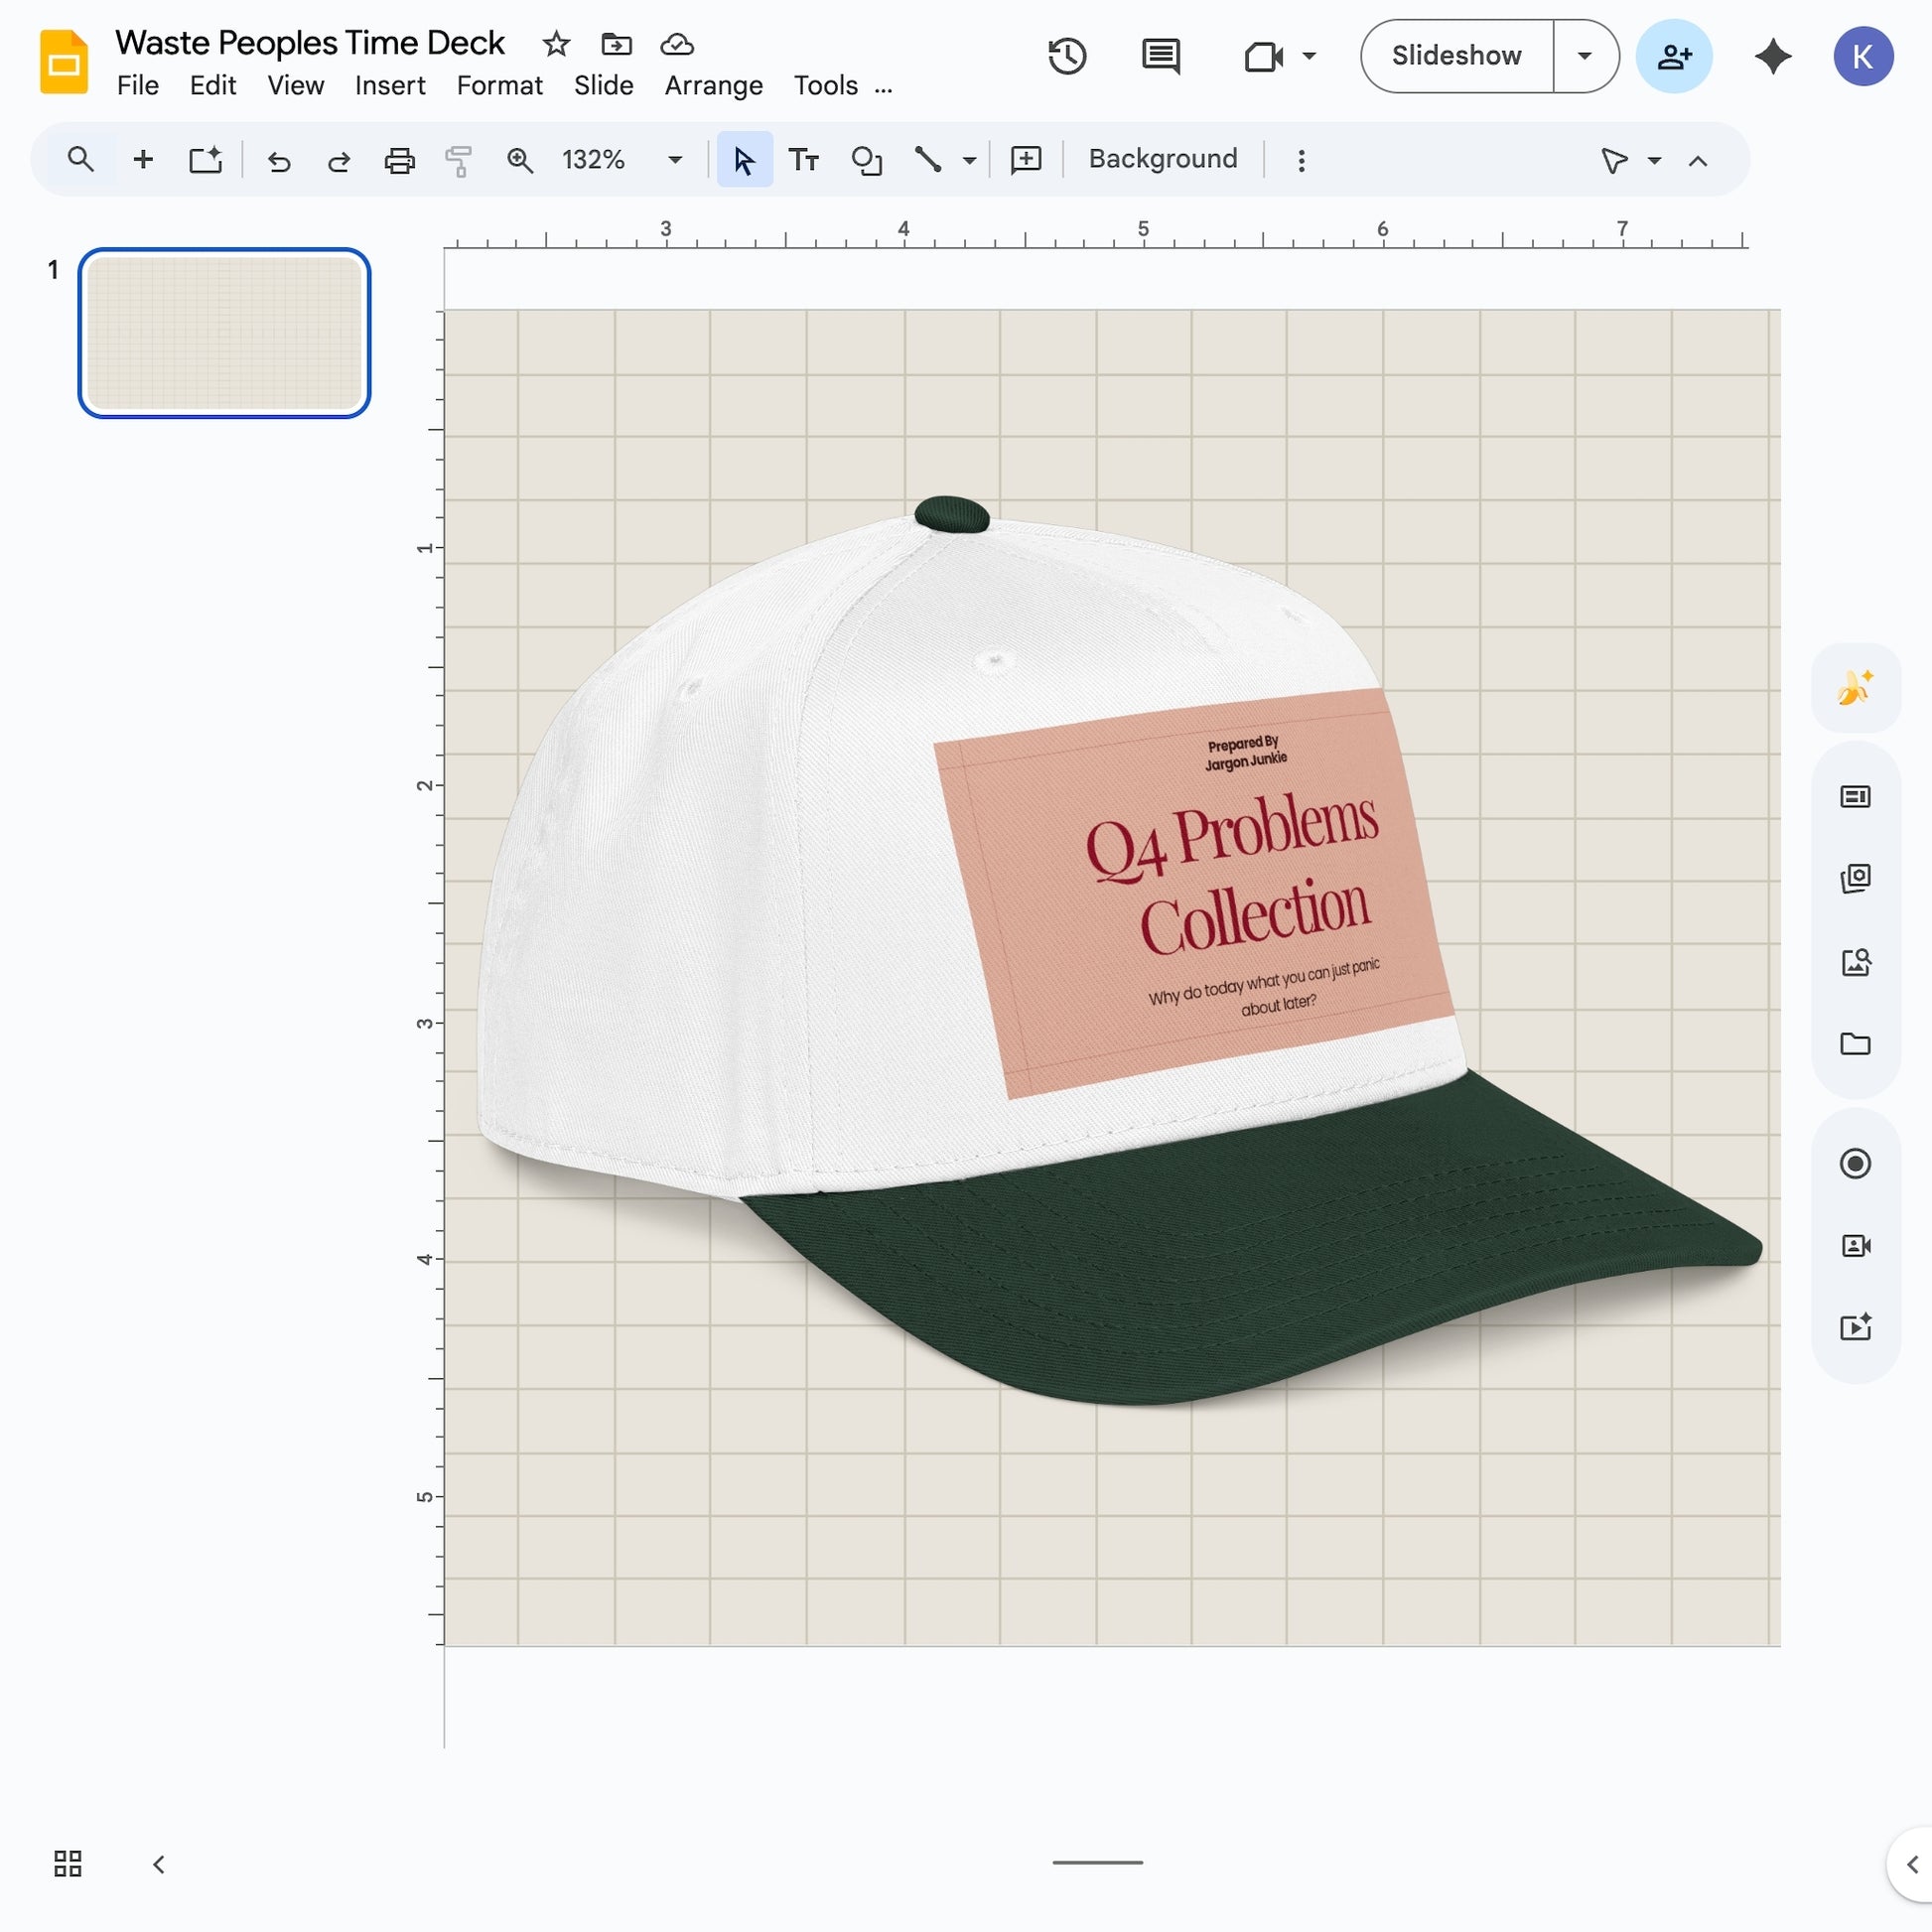Open the Arrange menu

click(713, 86)
